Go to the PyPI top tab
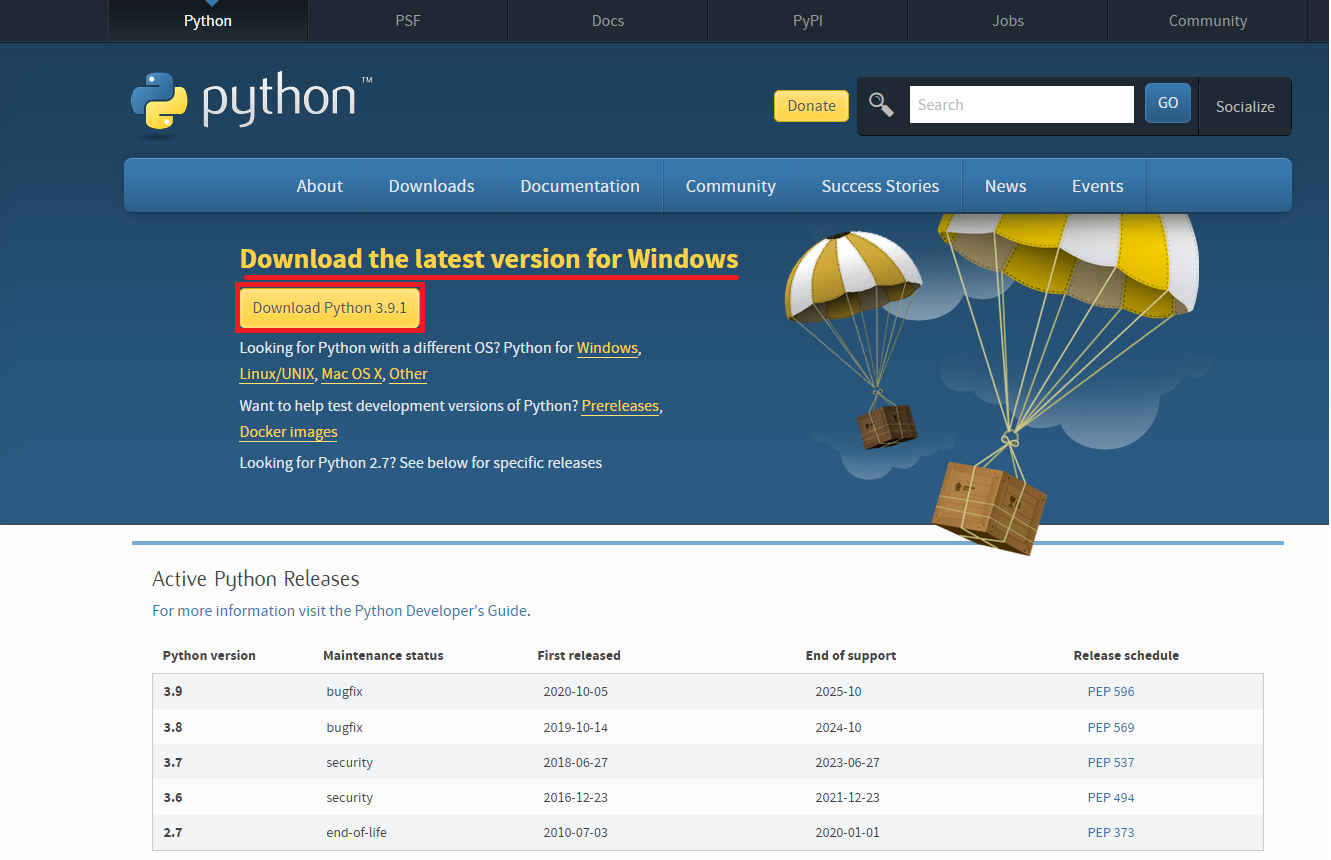 808,20
